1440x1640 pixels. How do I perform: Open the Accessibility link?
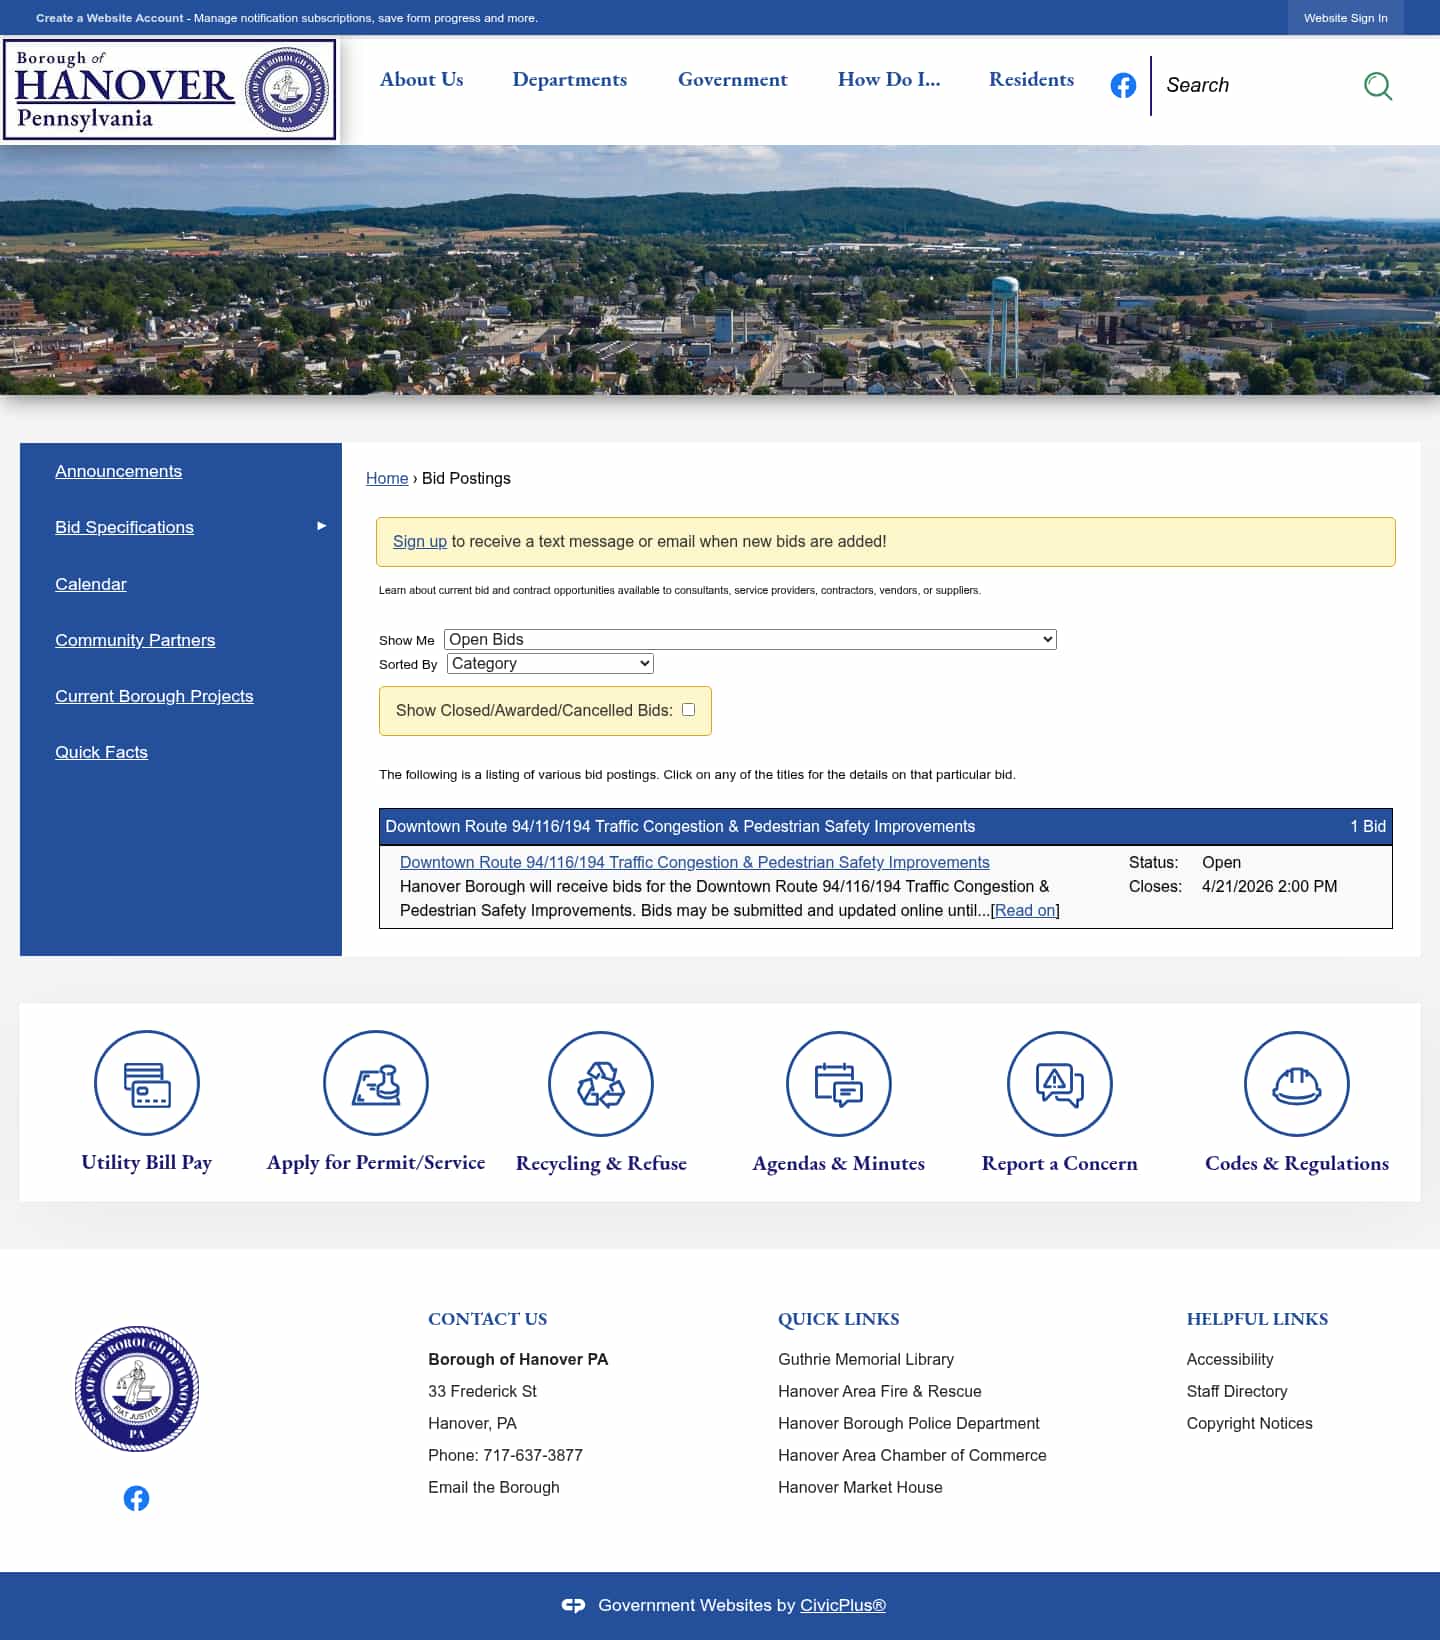pos(1230,1359)
